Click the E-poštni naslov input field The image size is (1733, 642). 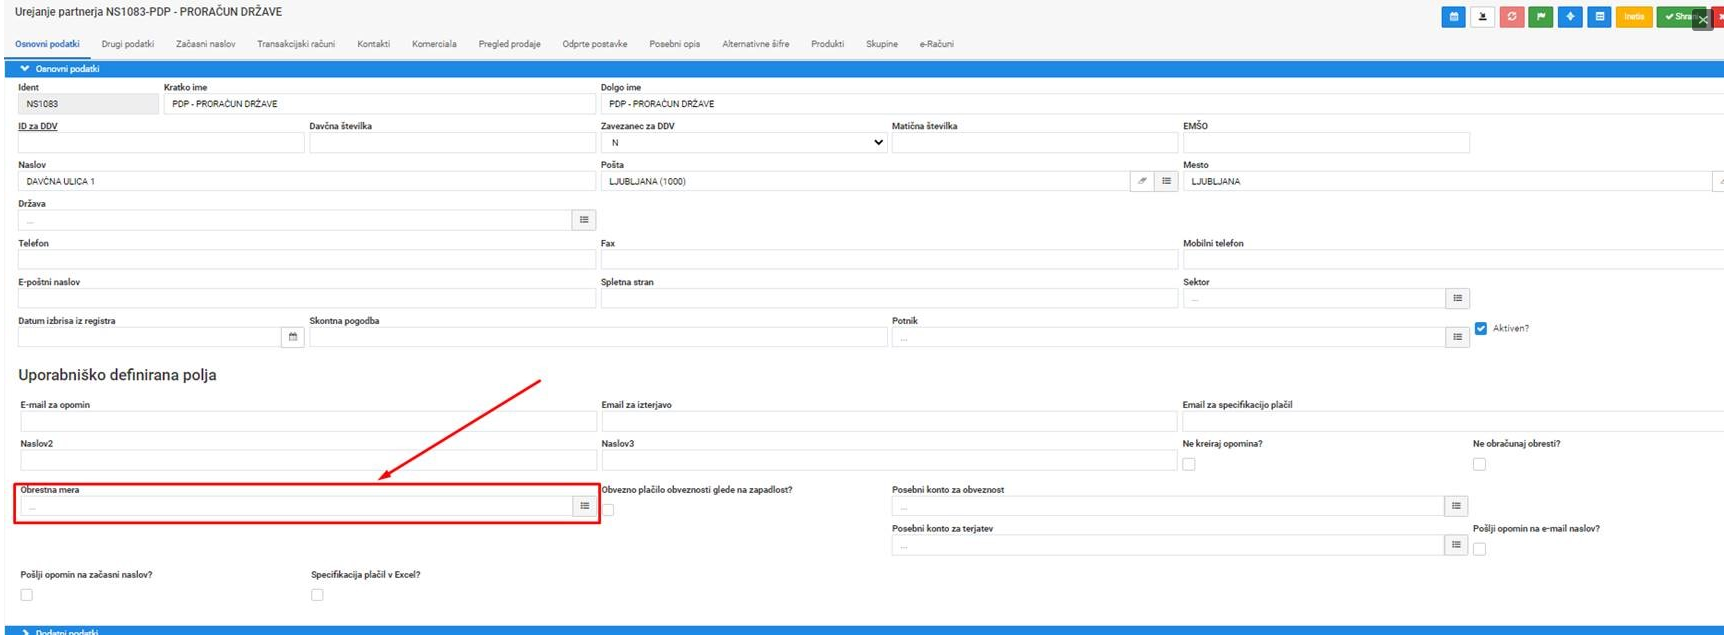click(306, 298)
